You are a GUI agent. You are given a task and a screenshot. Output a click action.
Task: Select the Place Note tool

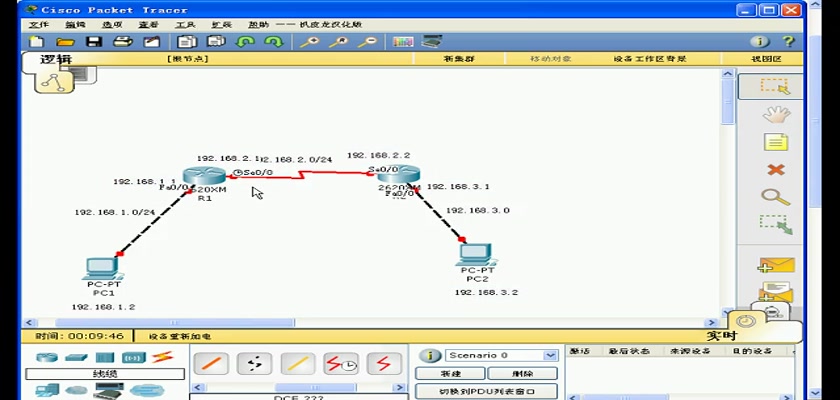[775, 142]
